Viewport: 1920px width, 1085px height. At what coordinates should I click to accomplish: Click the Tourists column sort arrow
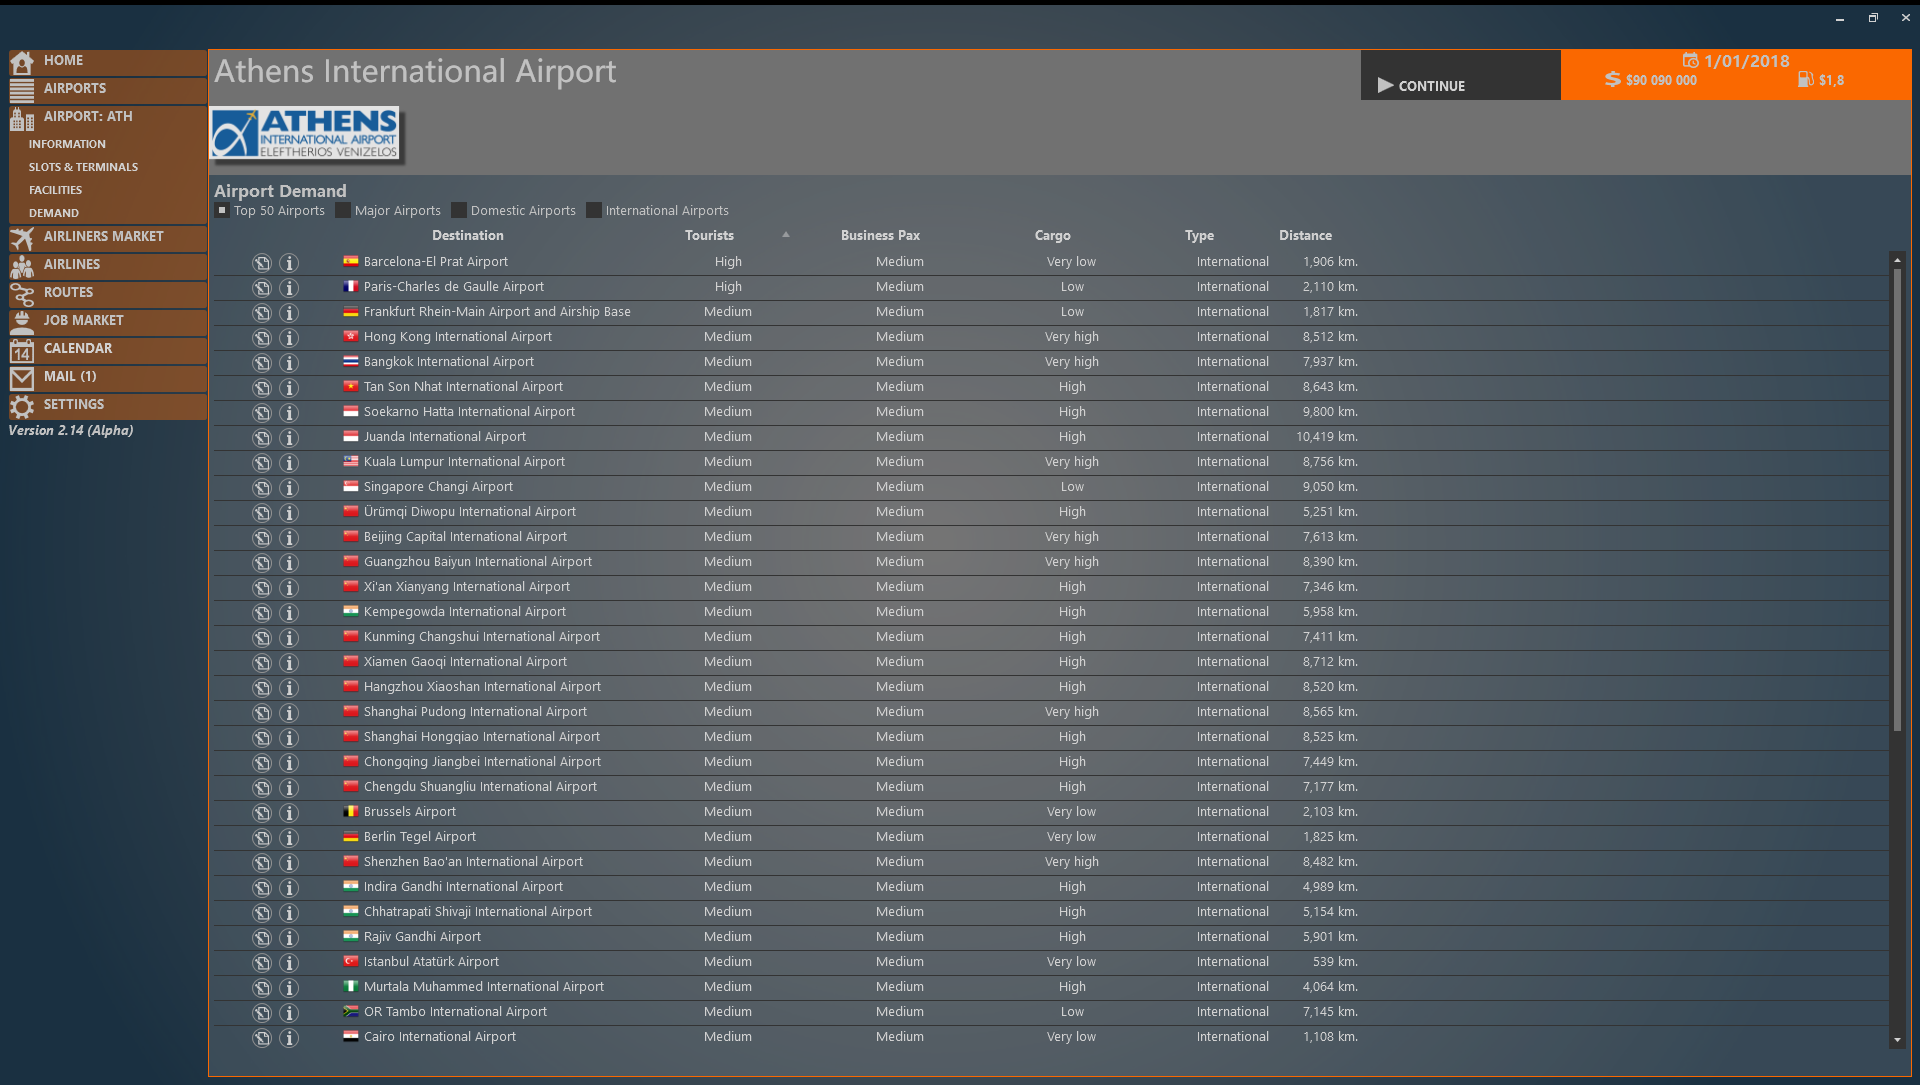point(789,235)
